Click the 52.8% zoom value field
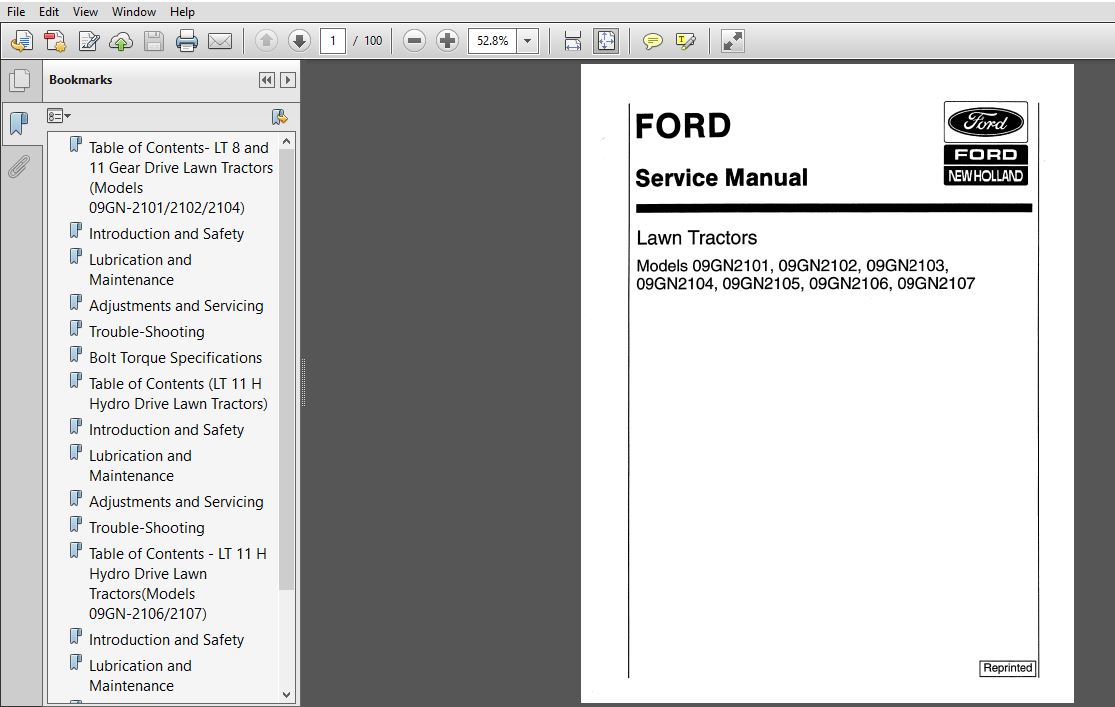Screen dimensions: 1115x707 pos(493,41)
